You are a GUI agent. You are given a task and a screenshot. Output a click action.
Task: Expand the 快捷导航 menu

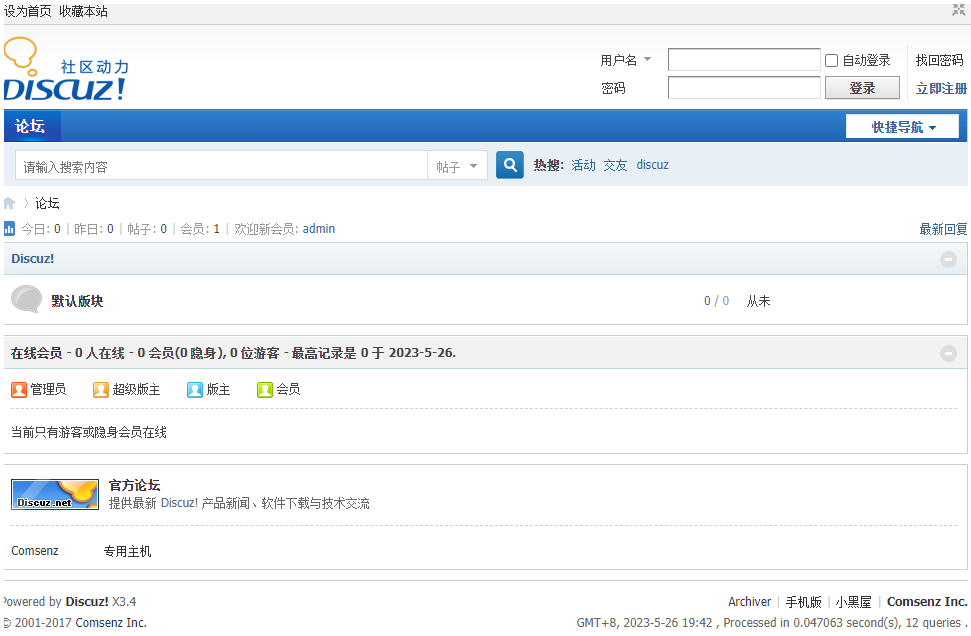click(x=902, y=127)
